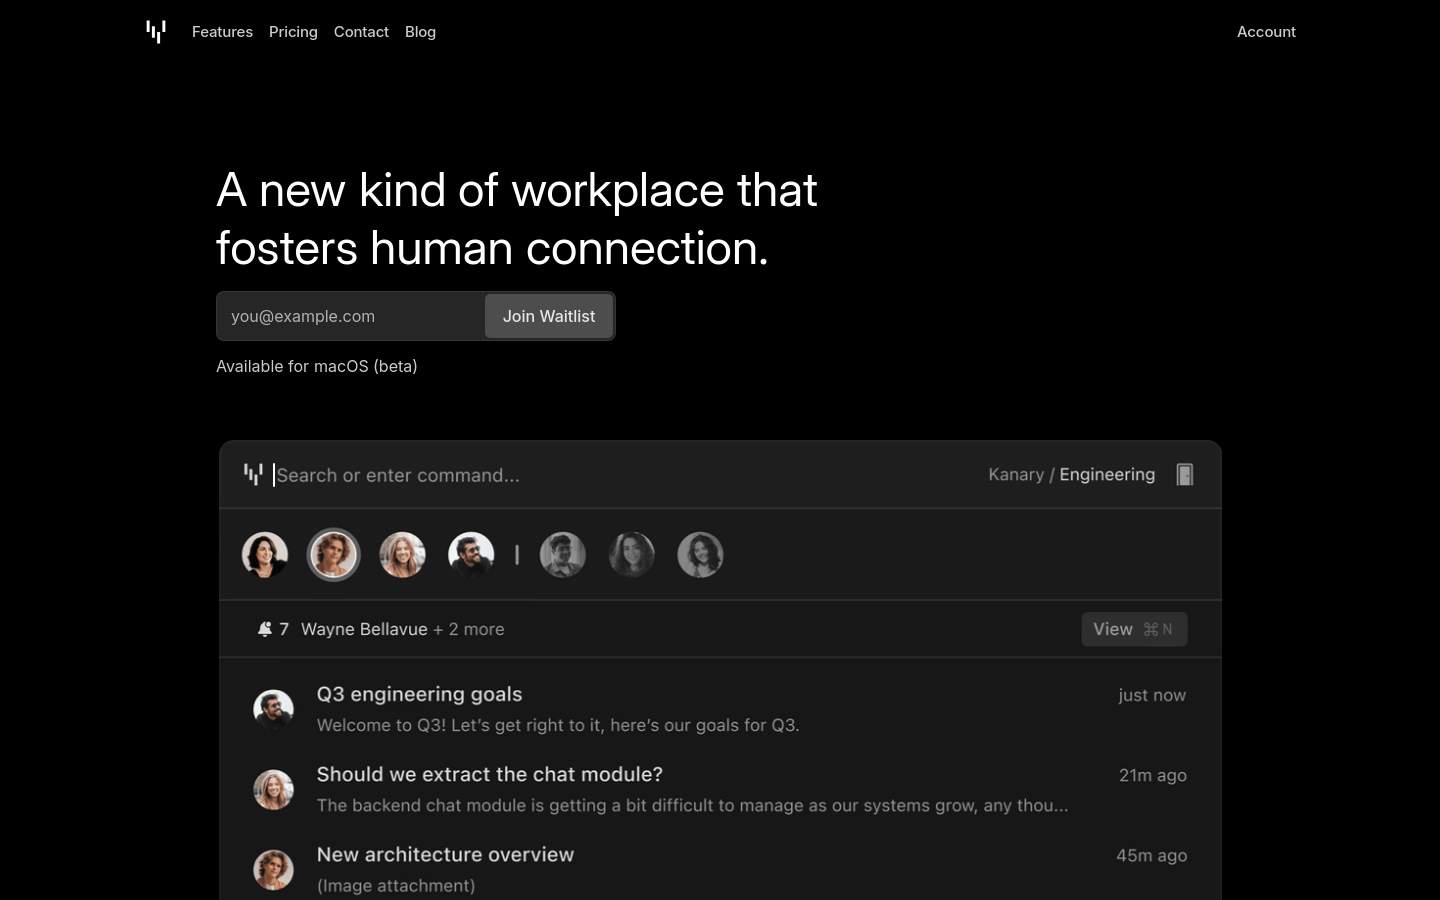1440x900 pixels.
Task: Open the Account link
Action: click(x=1266, y=32)
